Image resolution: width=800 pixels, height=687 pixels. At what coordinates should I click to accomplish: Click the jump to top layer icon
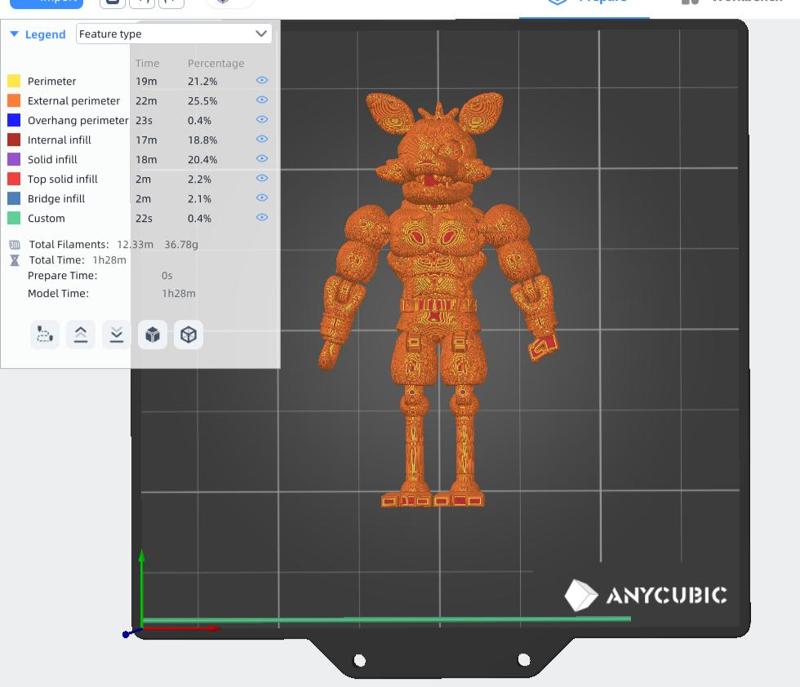click(x=81, y=335)
